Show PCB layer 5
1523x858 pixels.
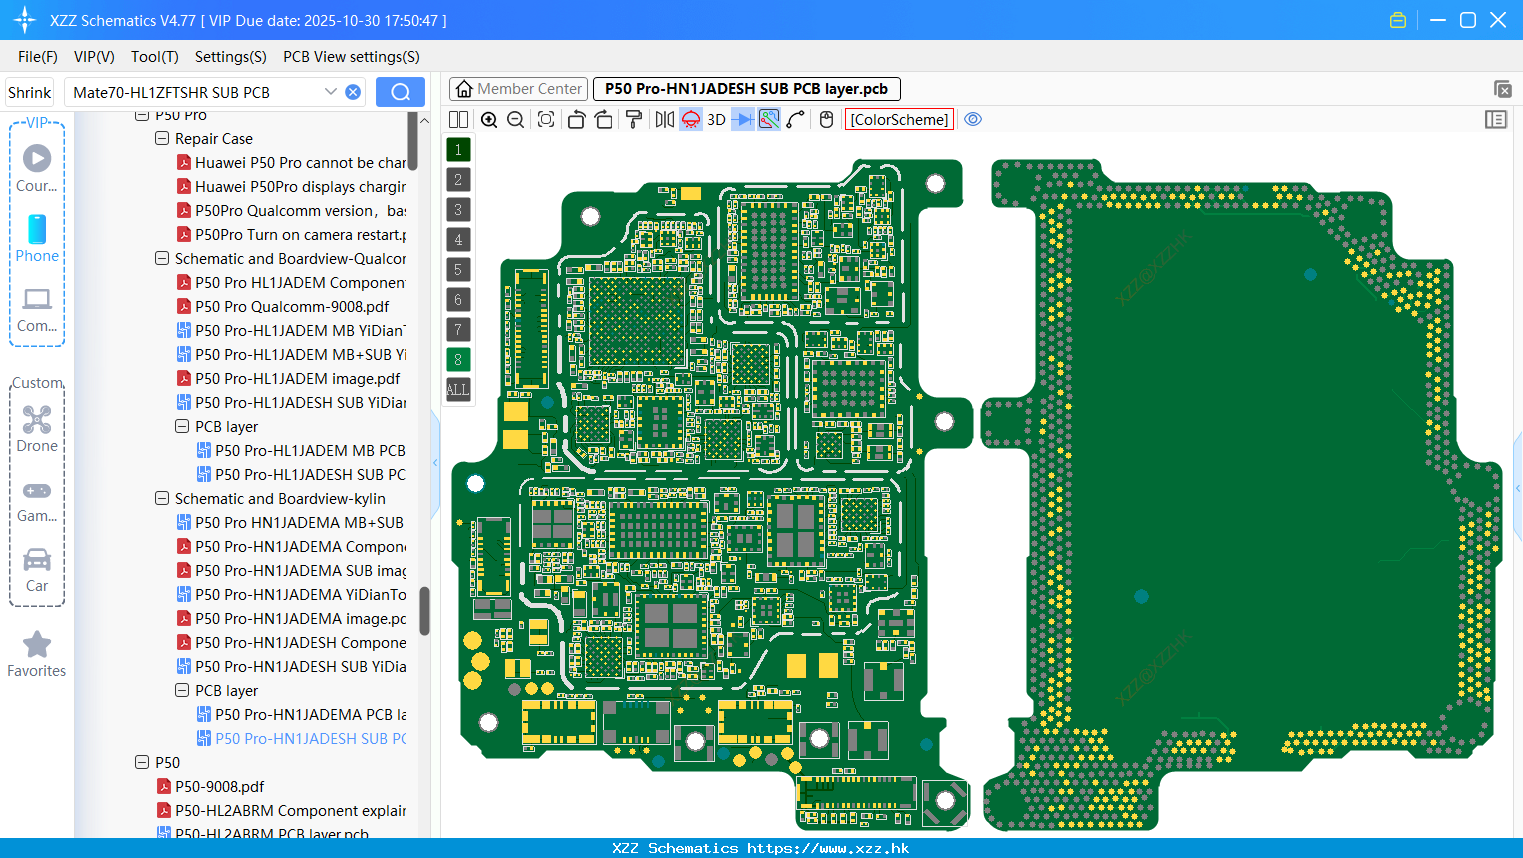click(458, 270)
